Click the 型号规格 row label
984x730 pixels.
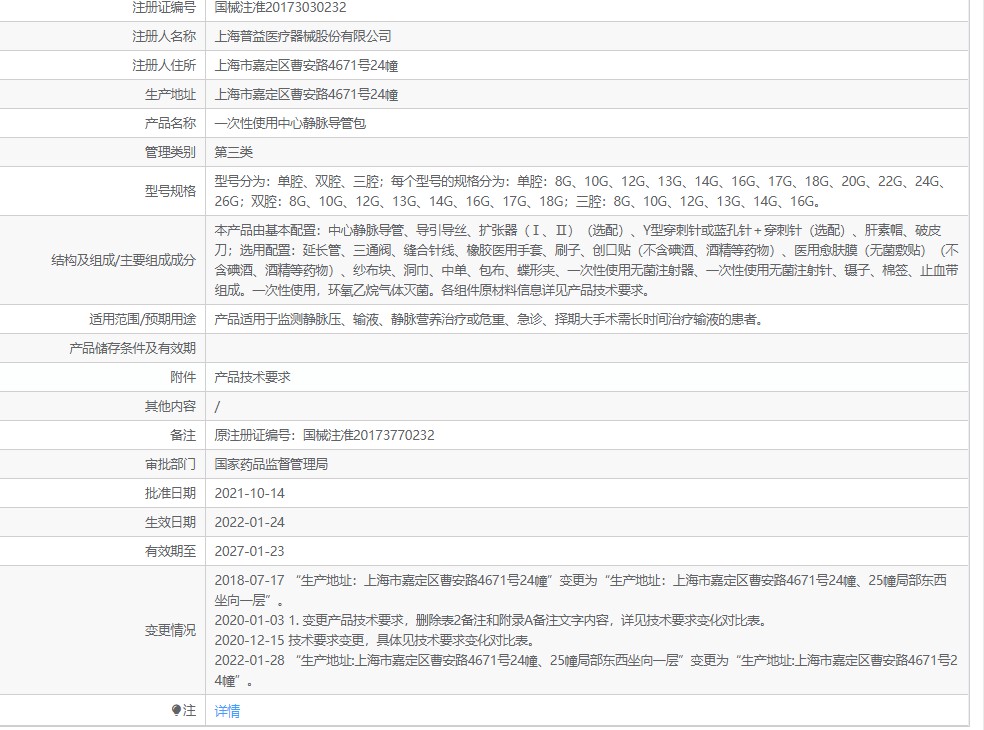tap(170, 191)
